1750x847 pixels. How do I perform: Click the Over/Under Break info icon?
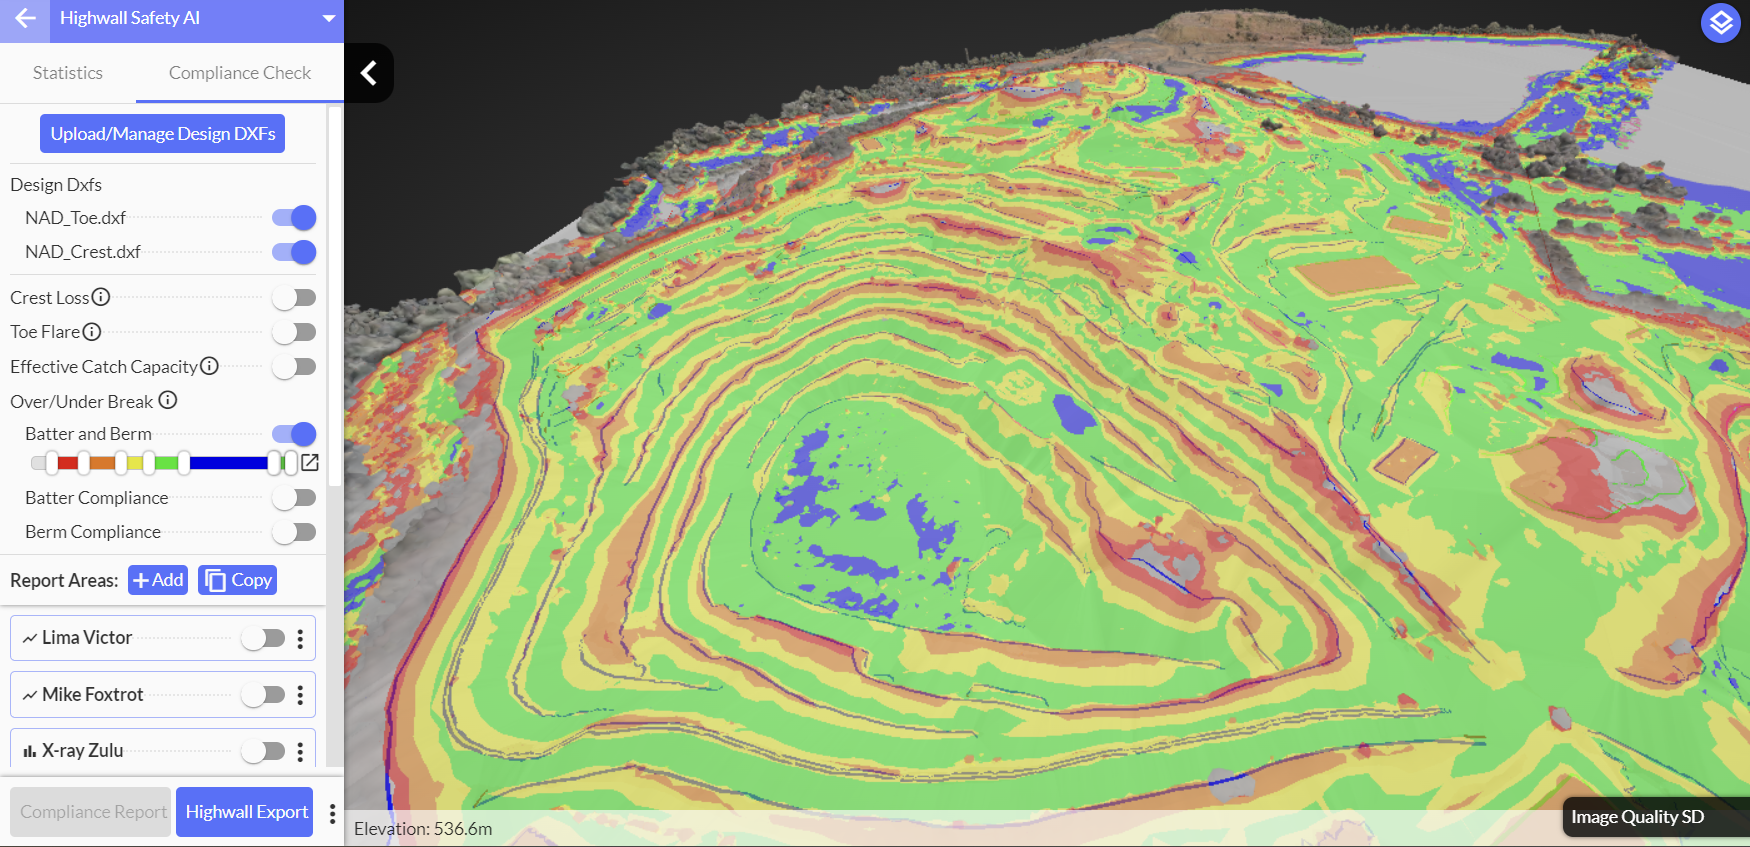click(168, 400)
